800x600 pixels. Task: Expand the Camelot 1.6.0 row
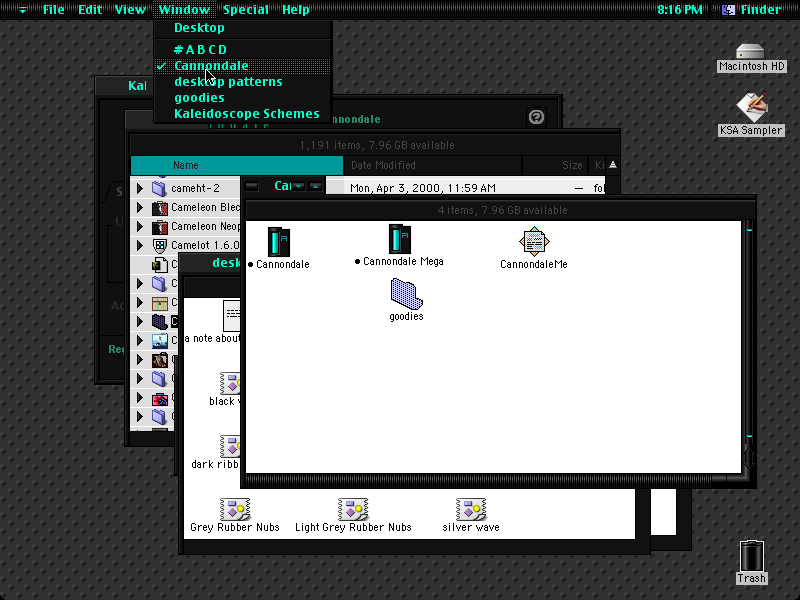[140, 245]
